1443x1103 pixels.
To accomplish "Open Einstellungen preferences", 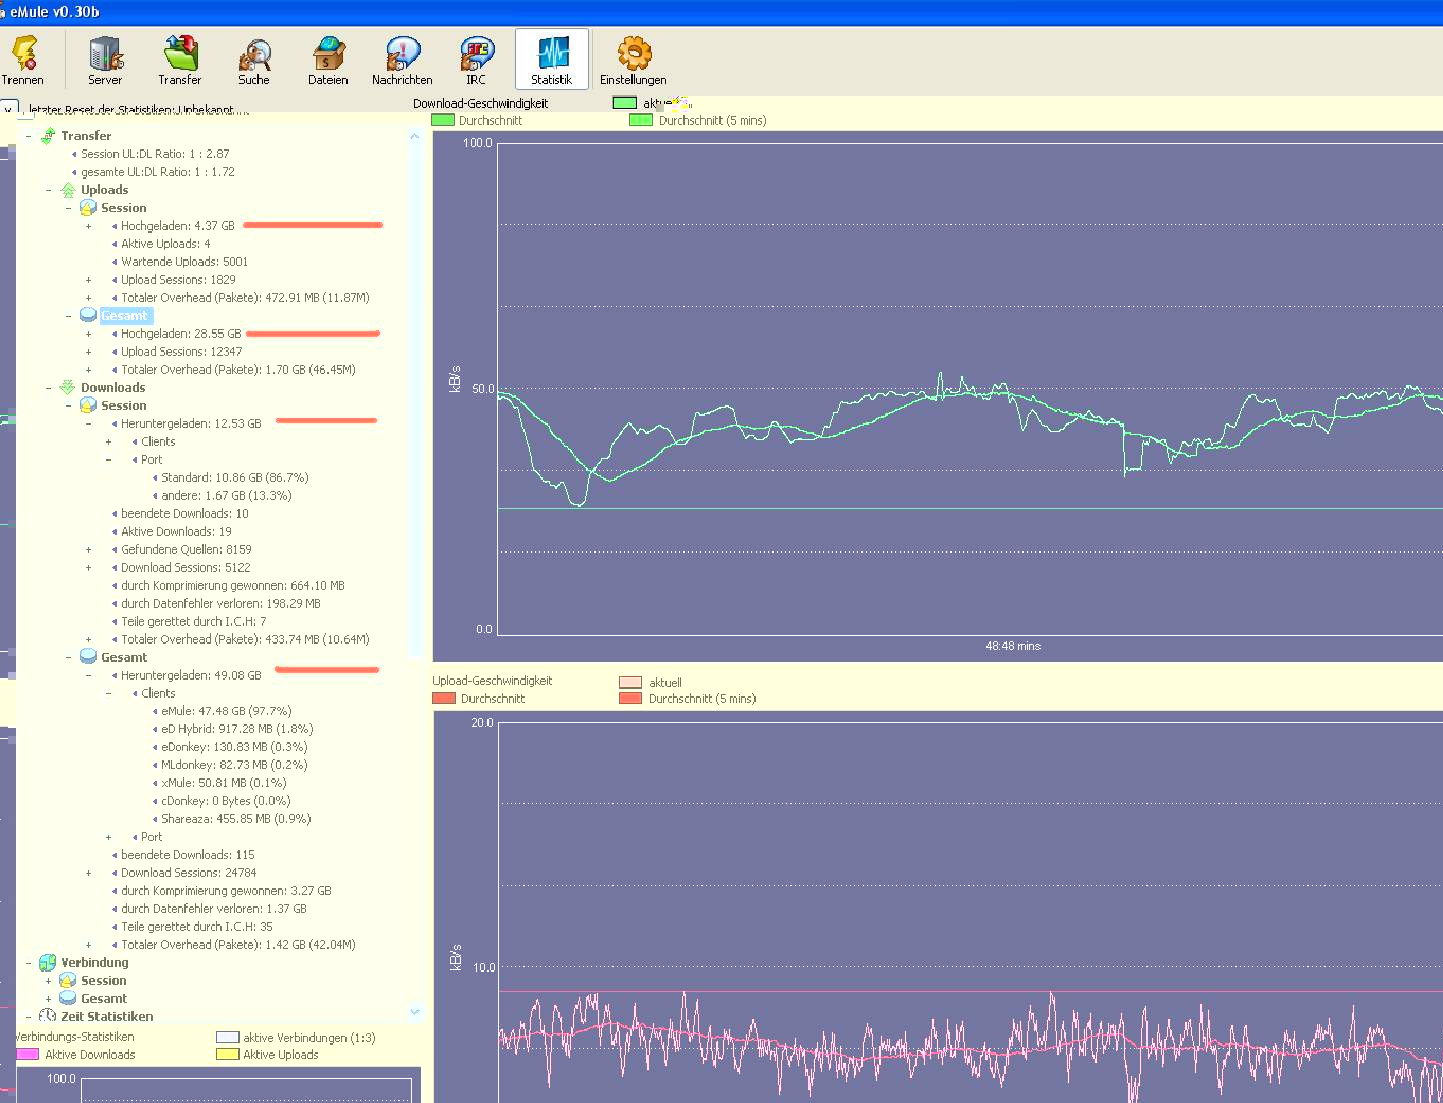I will pyautogui.click(x=633, y=59).
